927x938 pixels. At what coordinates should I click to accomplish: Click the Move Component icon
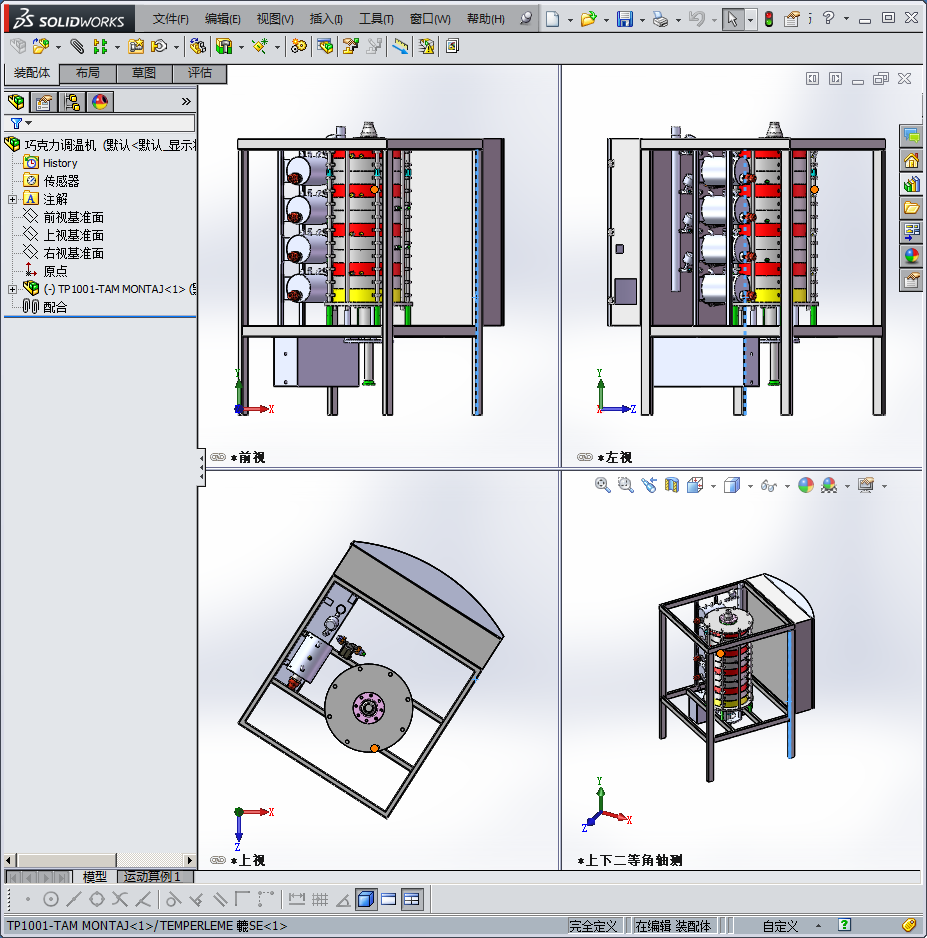tap(159, 46)
